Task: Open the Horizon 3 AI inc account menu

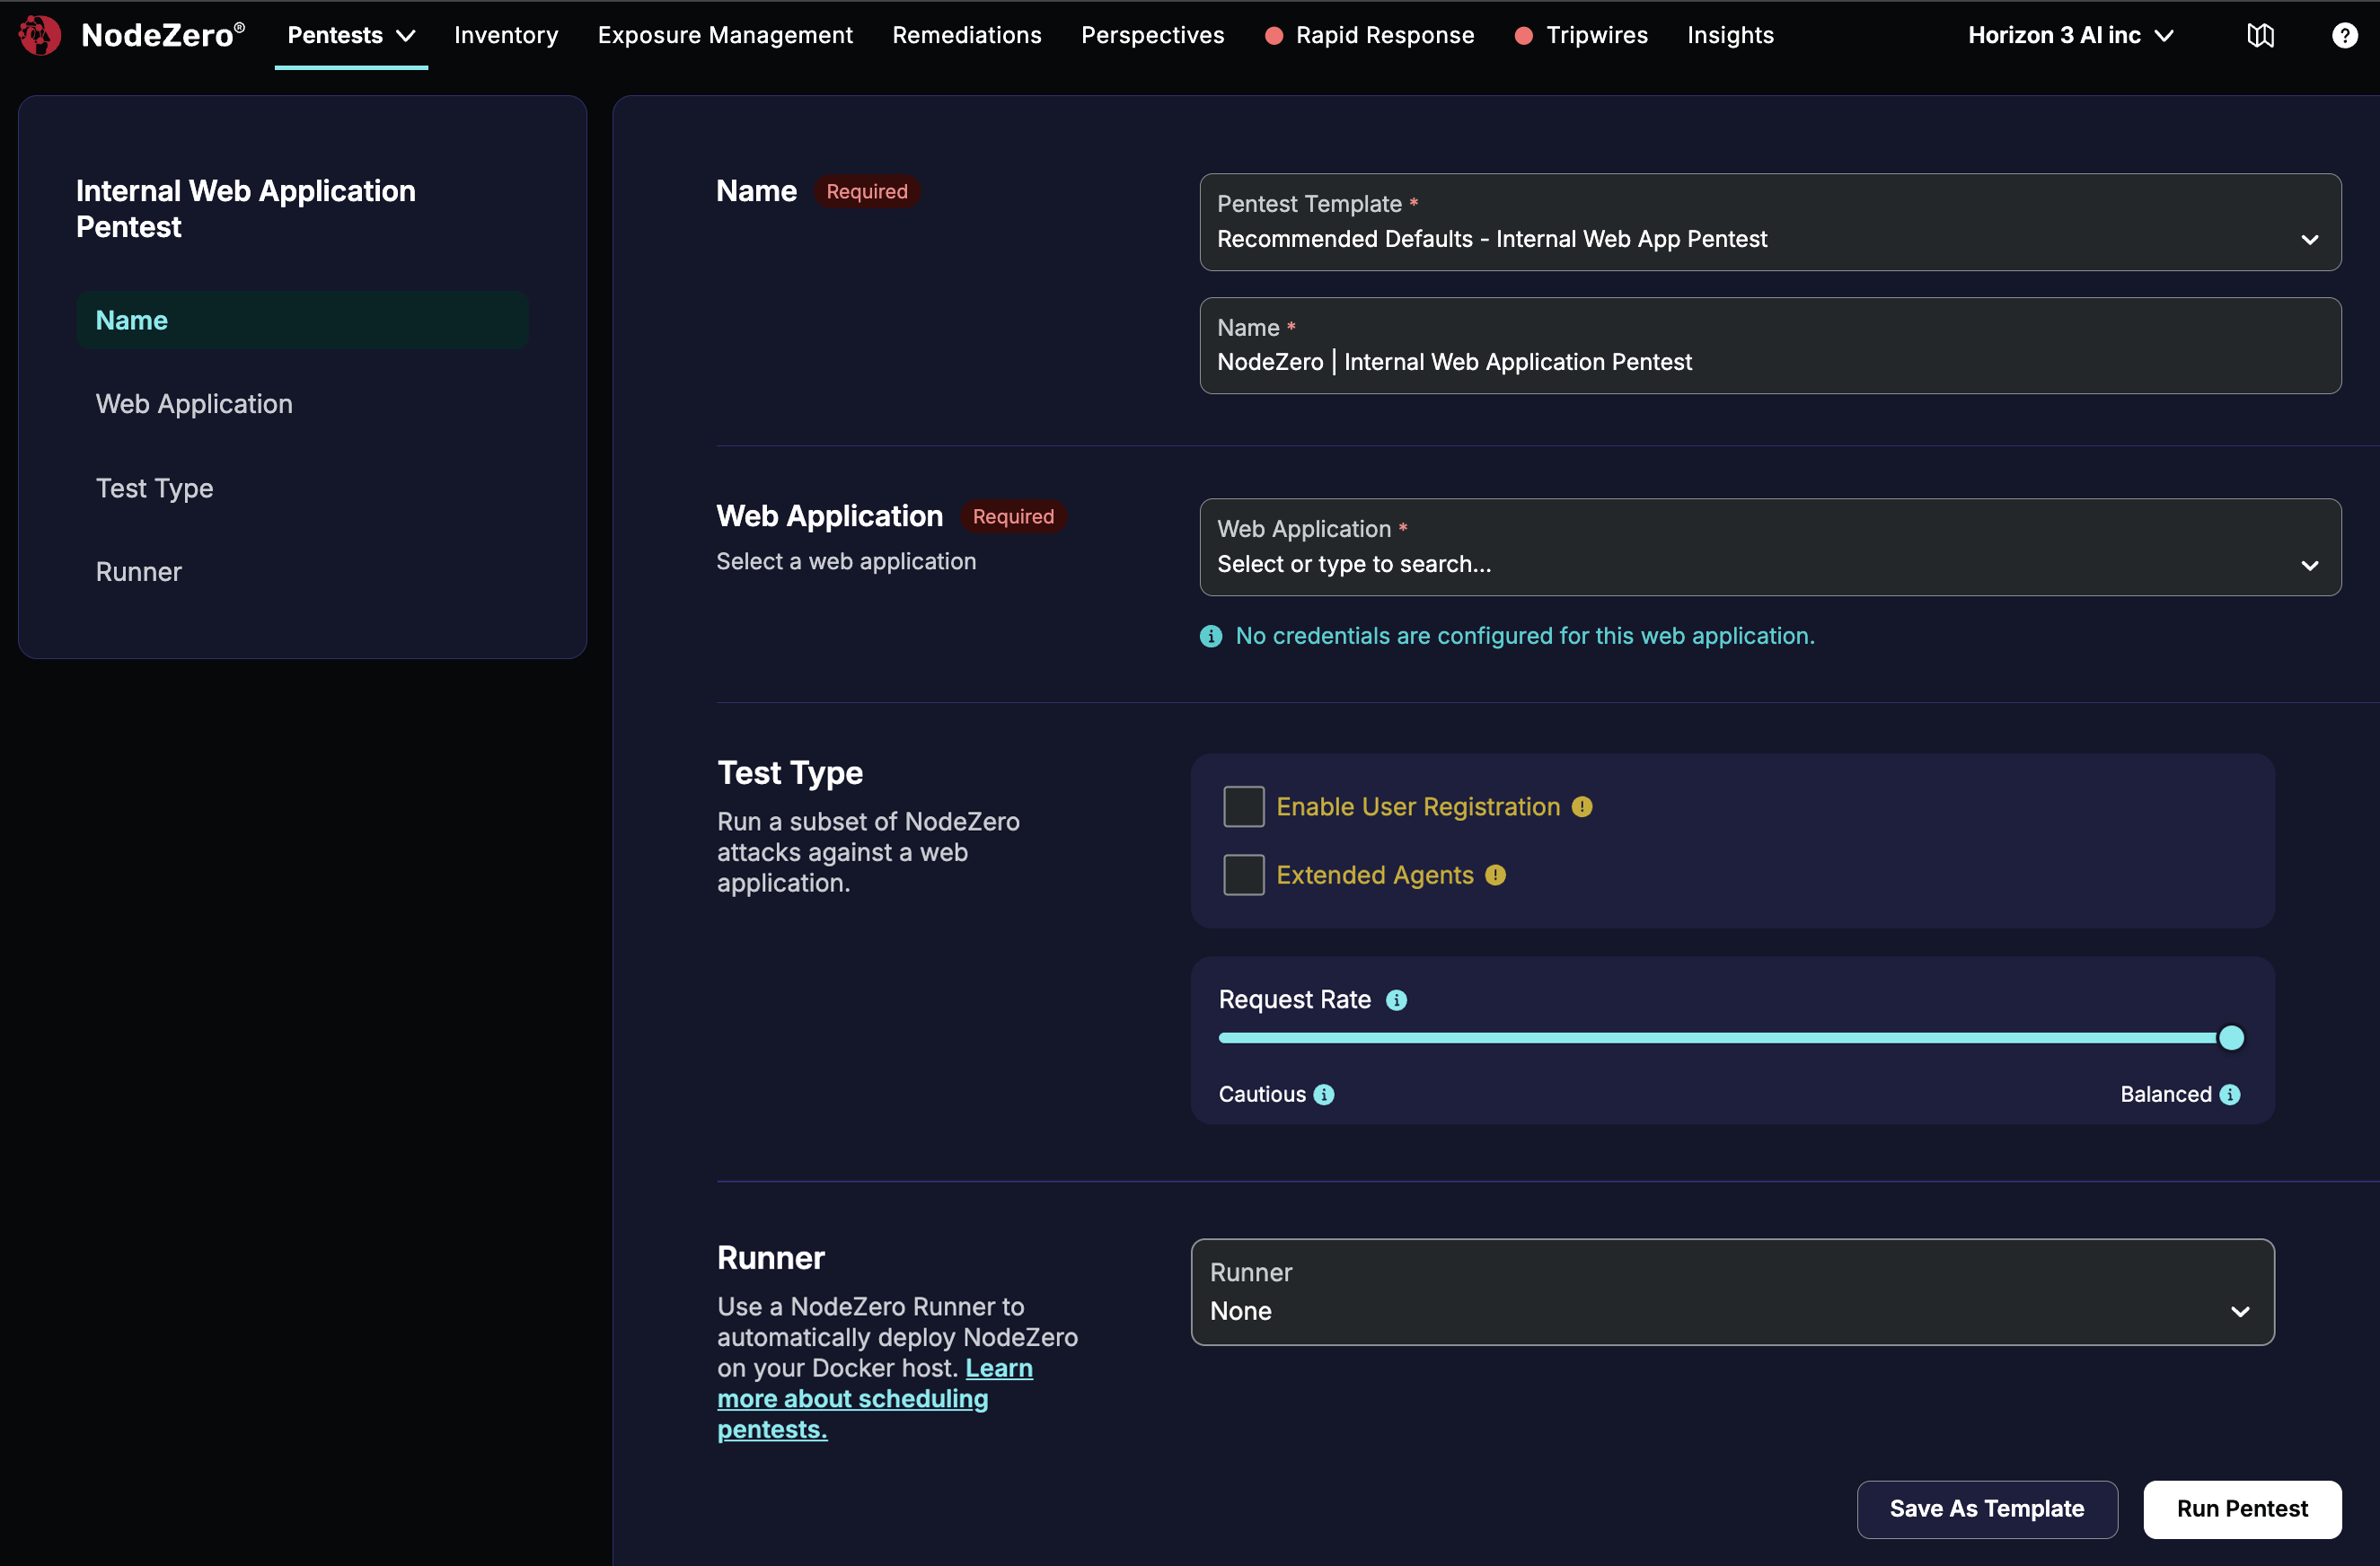Action: click(x=2070, y=35)
